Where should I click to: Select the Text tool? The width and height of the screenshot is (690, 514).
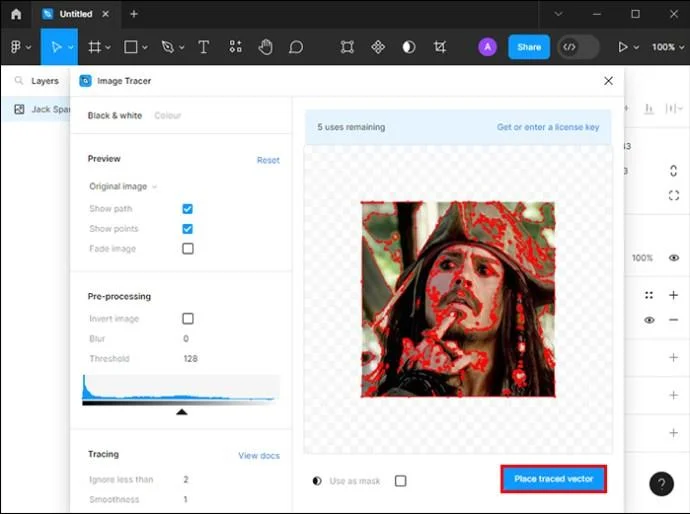203,47
